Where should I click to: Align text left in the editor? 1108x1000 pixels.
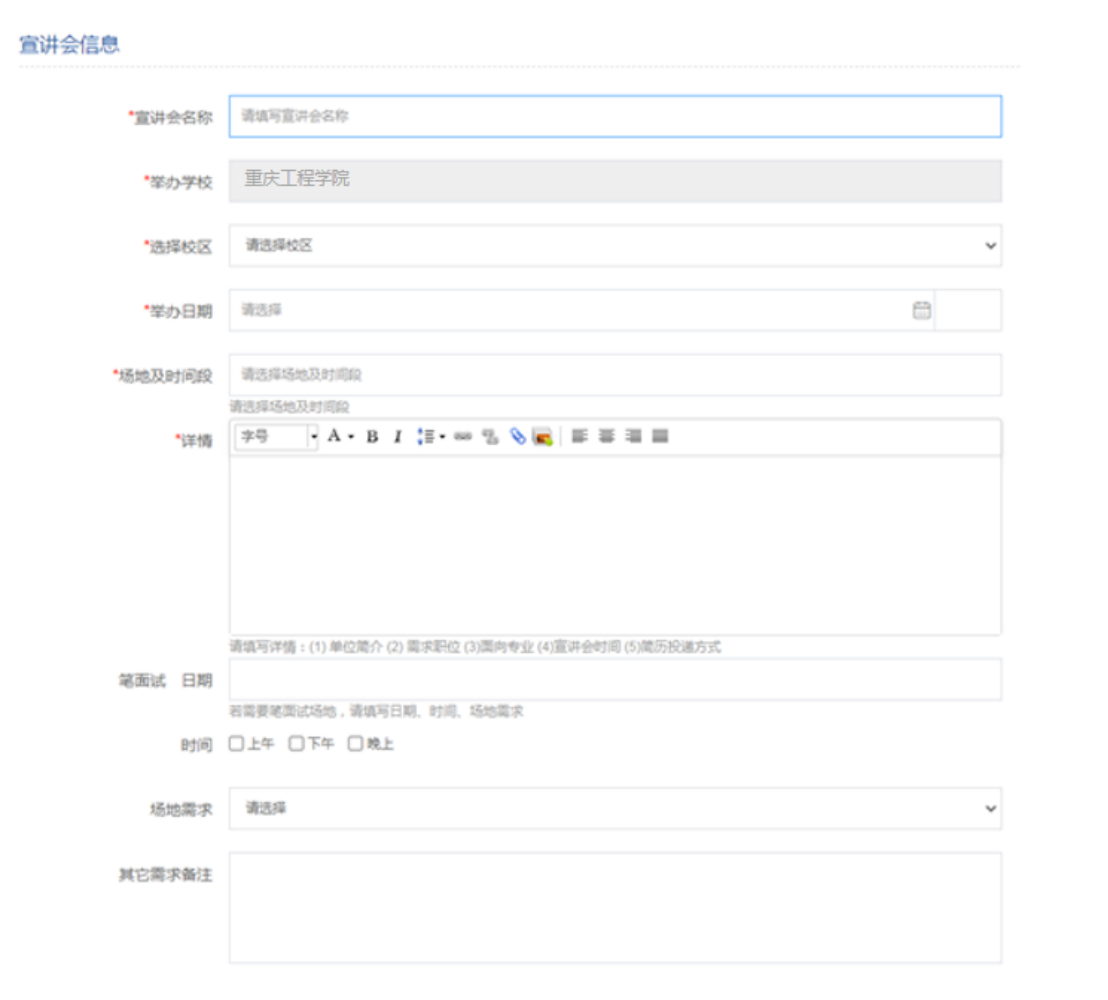click(580, 436)
